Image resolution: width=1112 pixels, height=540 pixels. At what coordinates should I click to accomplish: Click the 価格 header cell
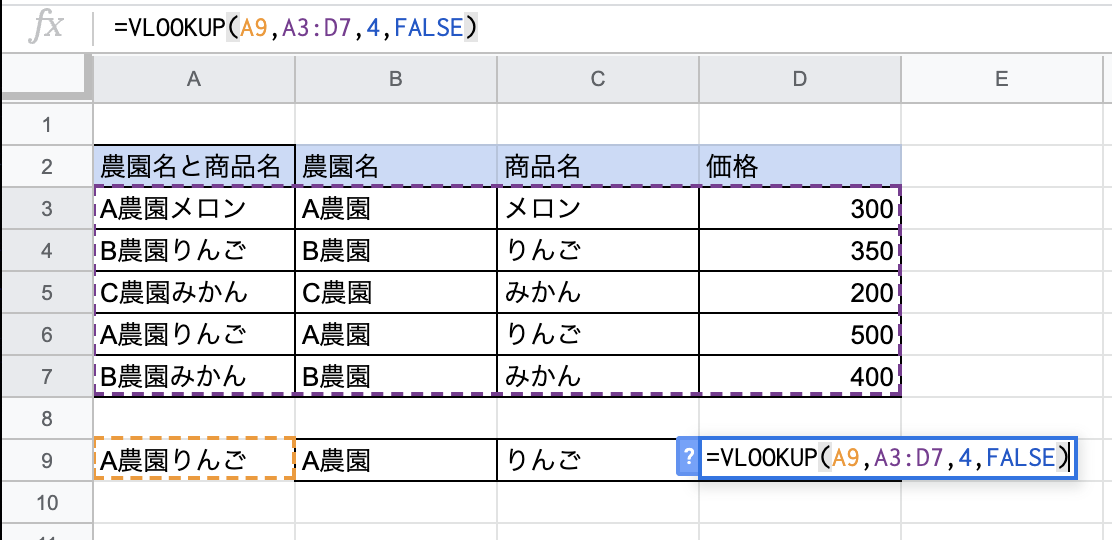800,167
